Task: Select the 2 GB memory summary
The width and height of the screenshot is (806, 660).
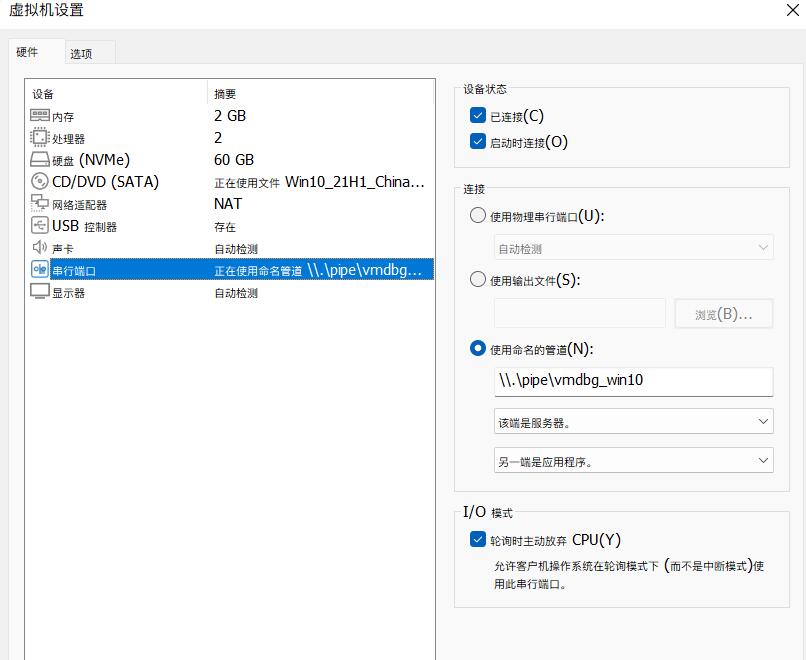Action: pos(230,116)
